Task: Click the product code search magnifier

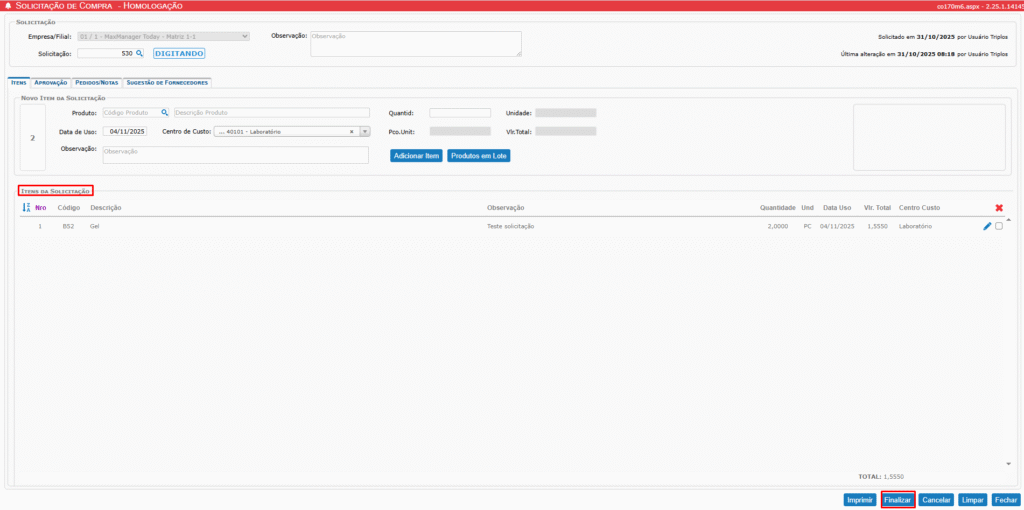Action: 165,113
